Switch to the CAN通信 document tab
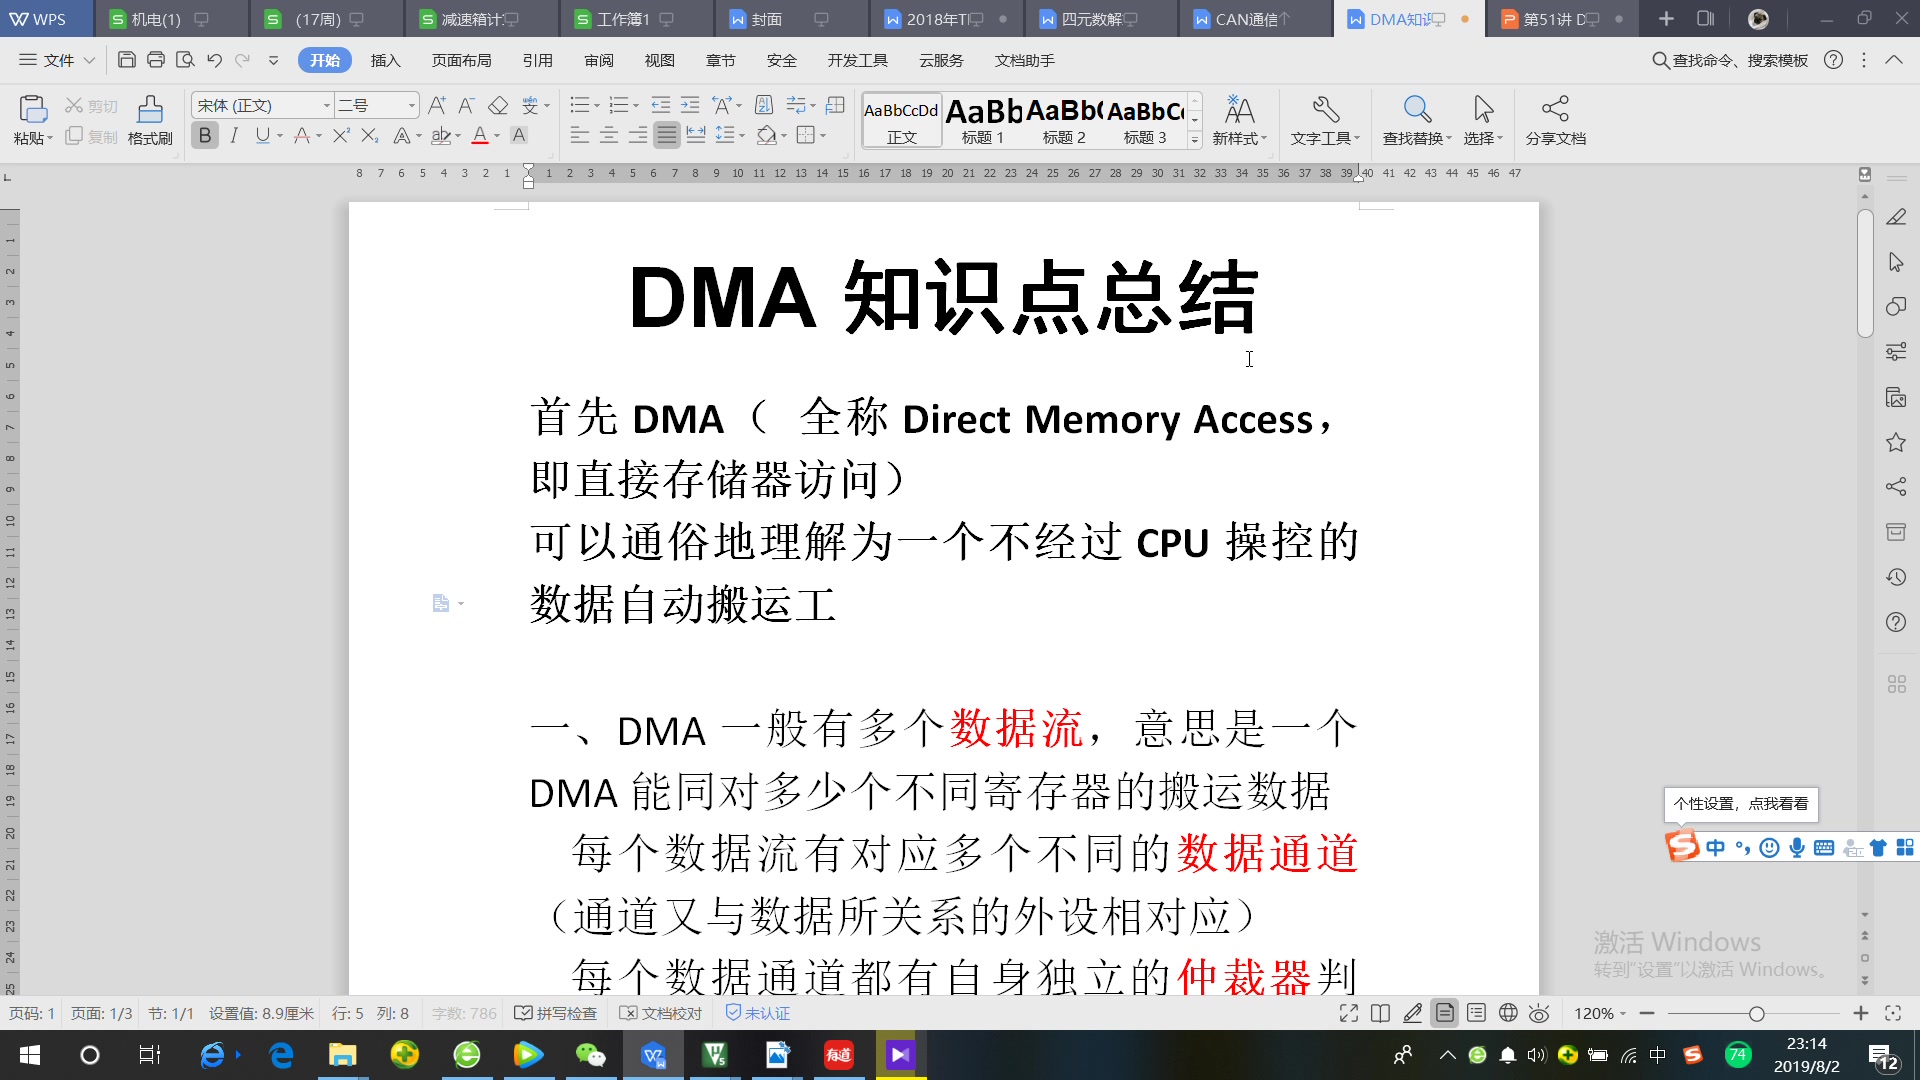The height and width of the screenshot is (1080, 1920). [x=1255, y=19]
